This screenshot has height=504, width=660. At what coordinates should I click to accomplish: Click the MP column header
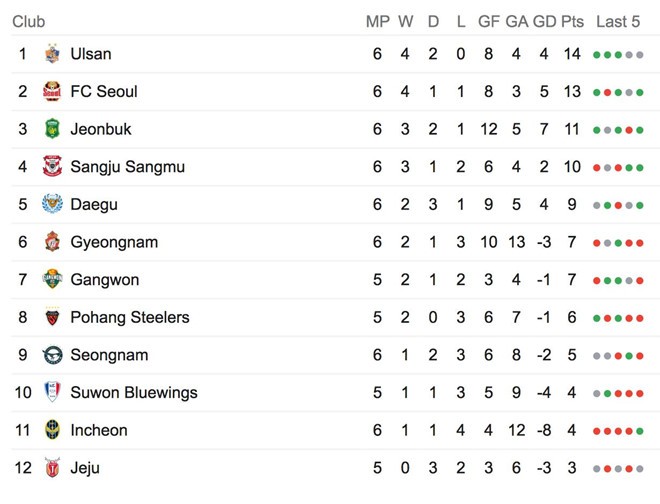click(x=377, y=21)
